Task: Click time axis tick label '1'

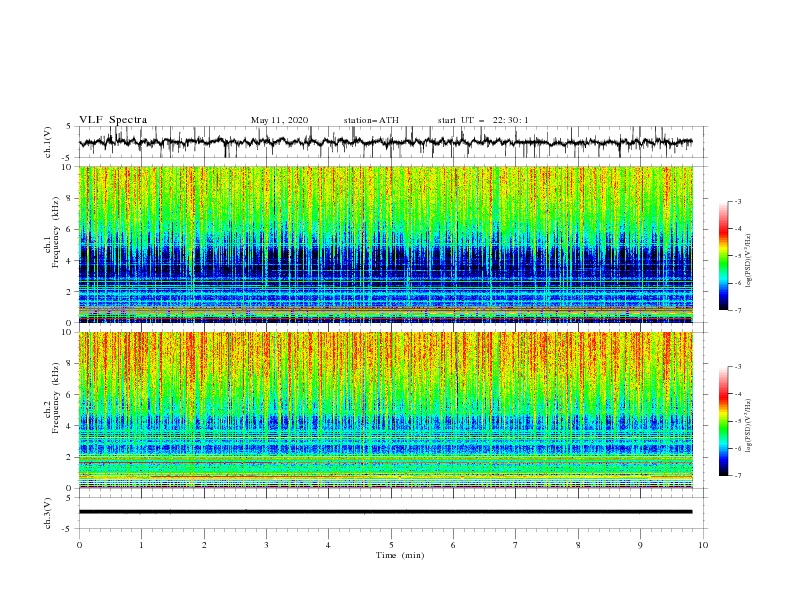Action: 141,545
